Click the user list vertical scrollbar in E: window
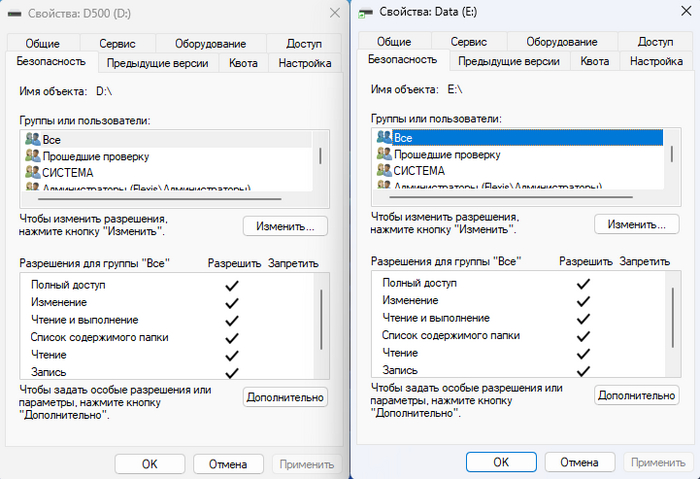700x479 pixels. (670, 155)
